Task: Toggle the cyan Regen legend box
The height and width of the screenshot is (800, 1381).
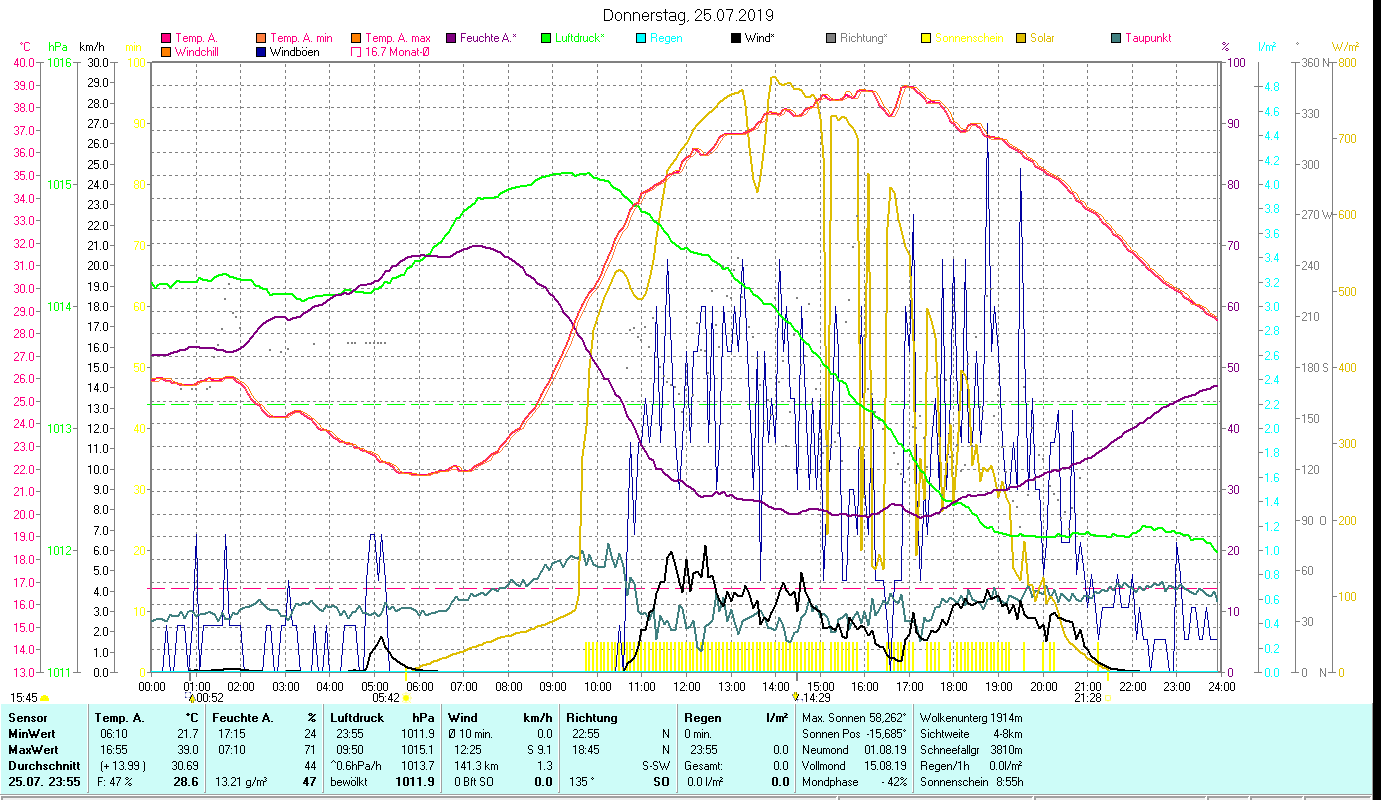Action: [x=642, y=39]
